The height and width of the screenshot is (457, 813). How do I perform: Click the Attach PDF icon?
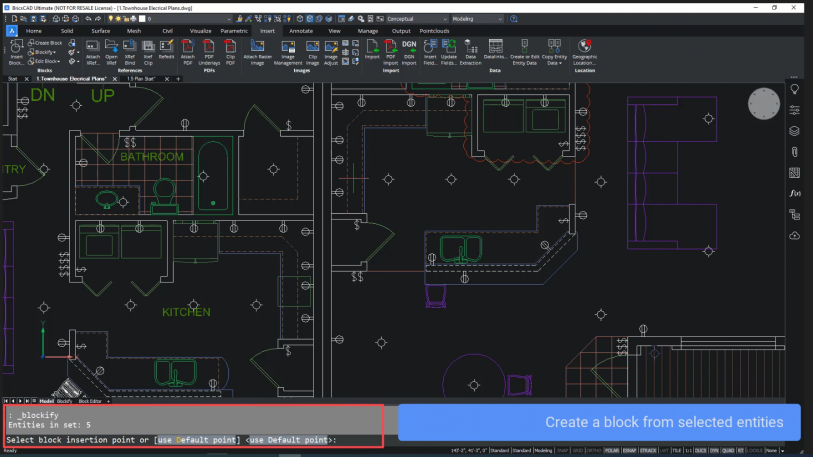[x=188, y=52]
